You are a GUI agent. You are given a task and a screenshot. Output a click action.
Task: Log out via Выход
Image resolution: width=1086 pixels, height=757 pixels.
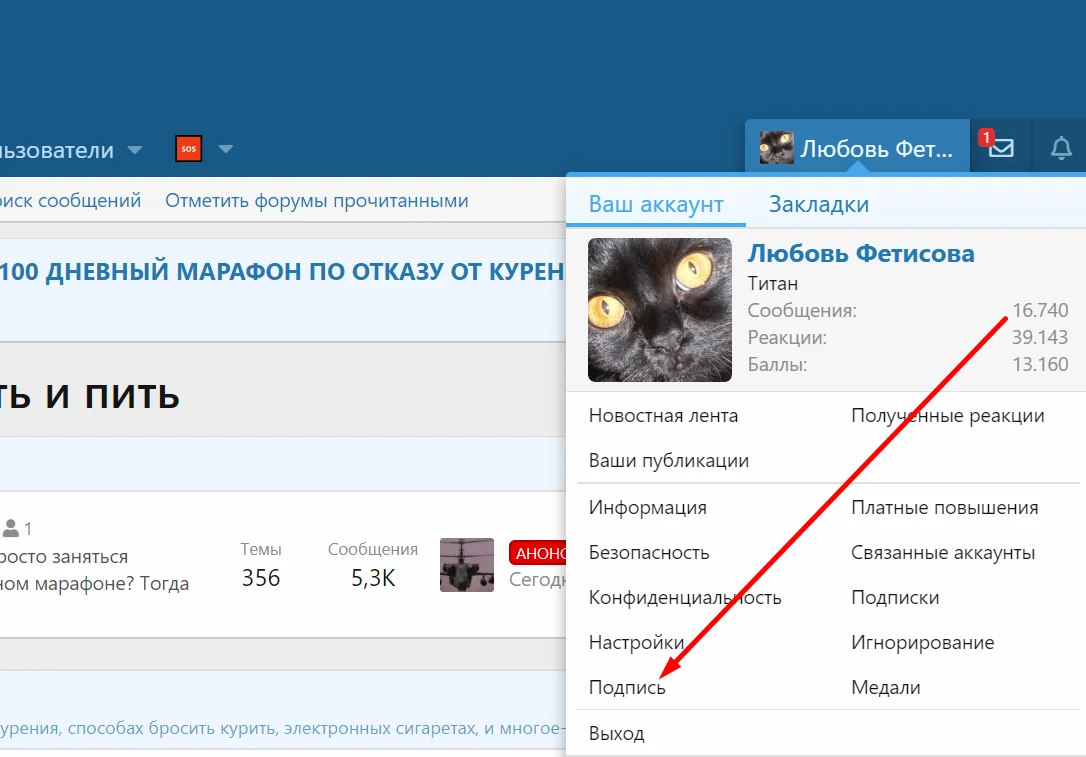coord(617,733)
